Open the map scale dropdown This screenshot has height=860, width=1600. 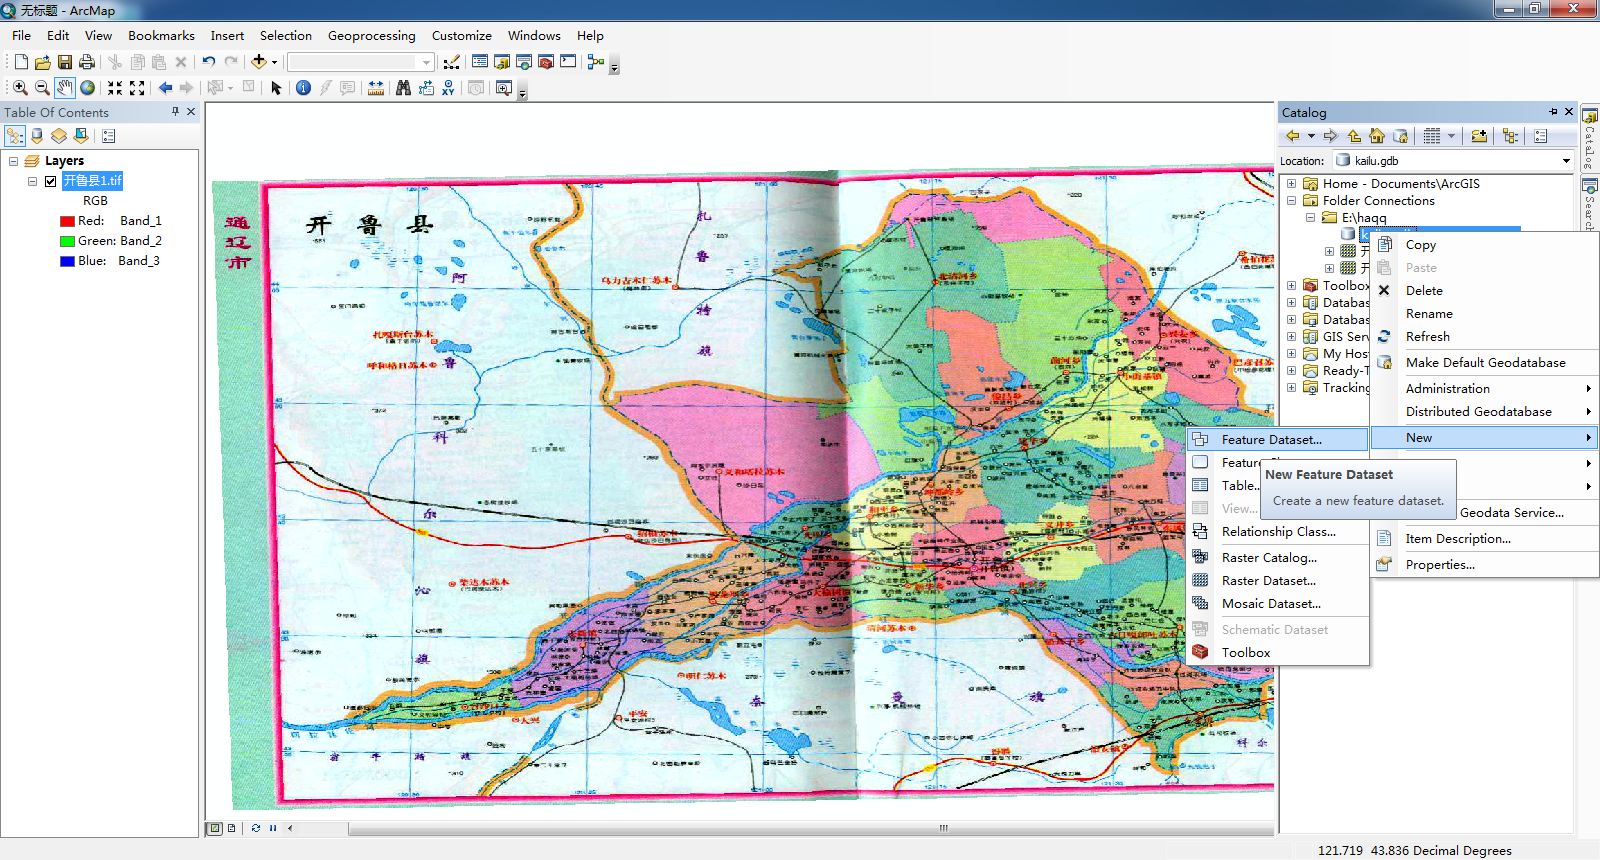point(427,62)
